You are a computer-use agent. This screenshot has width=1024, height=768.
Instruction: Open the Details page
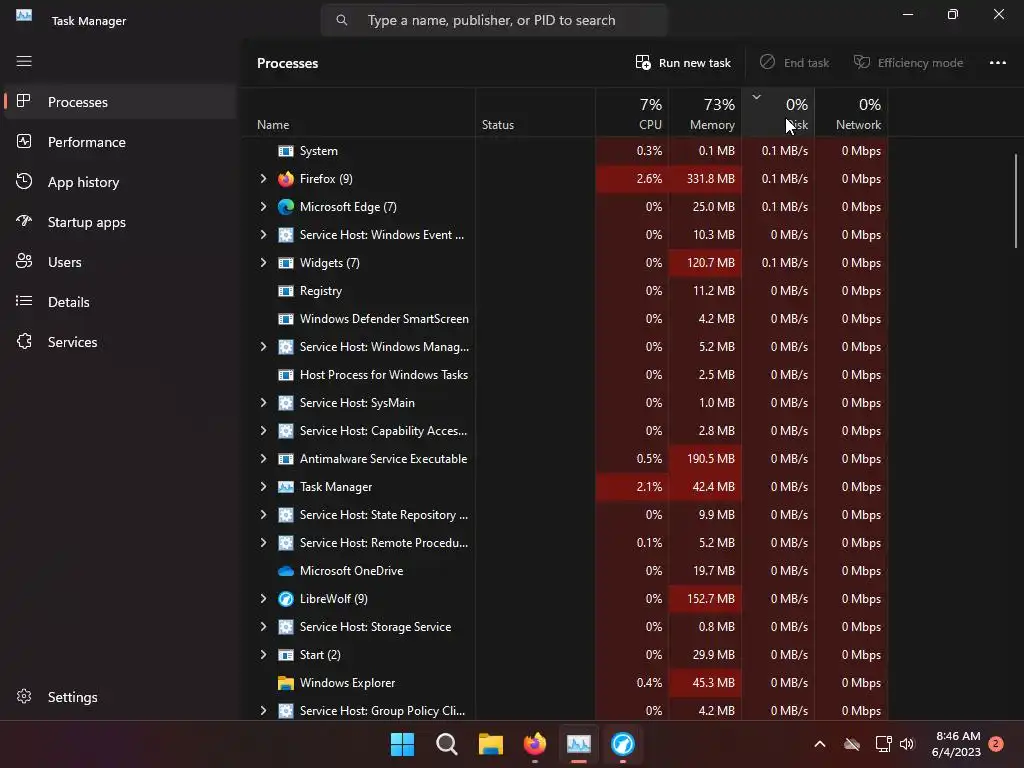click(120, 302)
